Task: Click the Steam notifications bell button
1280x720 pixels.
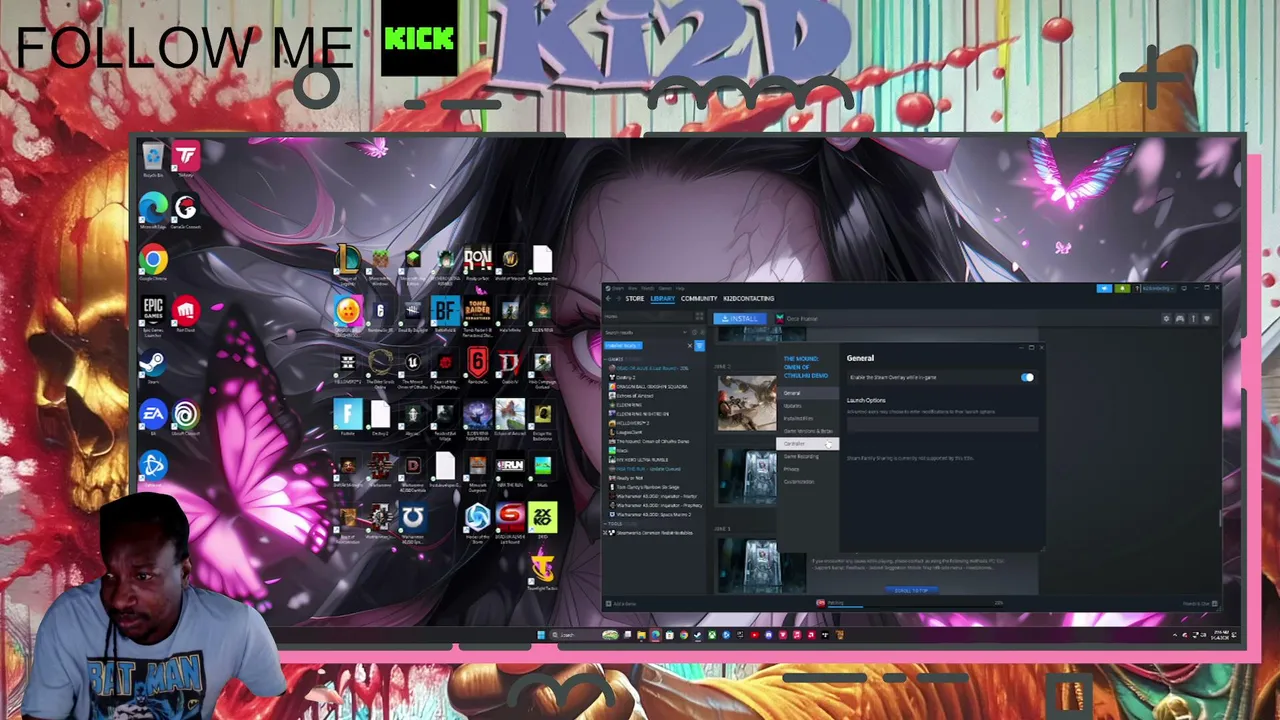Action: (1122, 288)
